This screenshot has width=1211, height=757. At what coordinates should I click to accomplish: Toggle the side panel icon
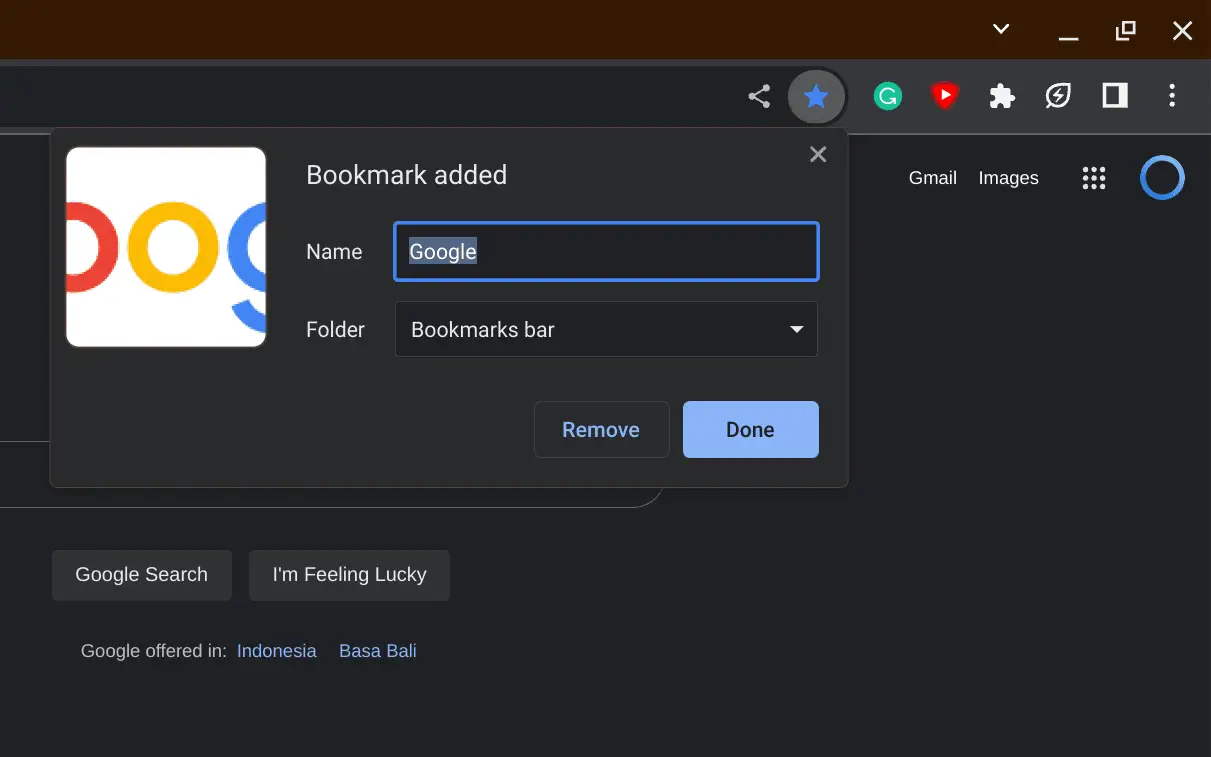tap(1115, 96)
